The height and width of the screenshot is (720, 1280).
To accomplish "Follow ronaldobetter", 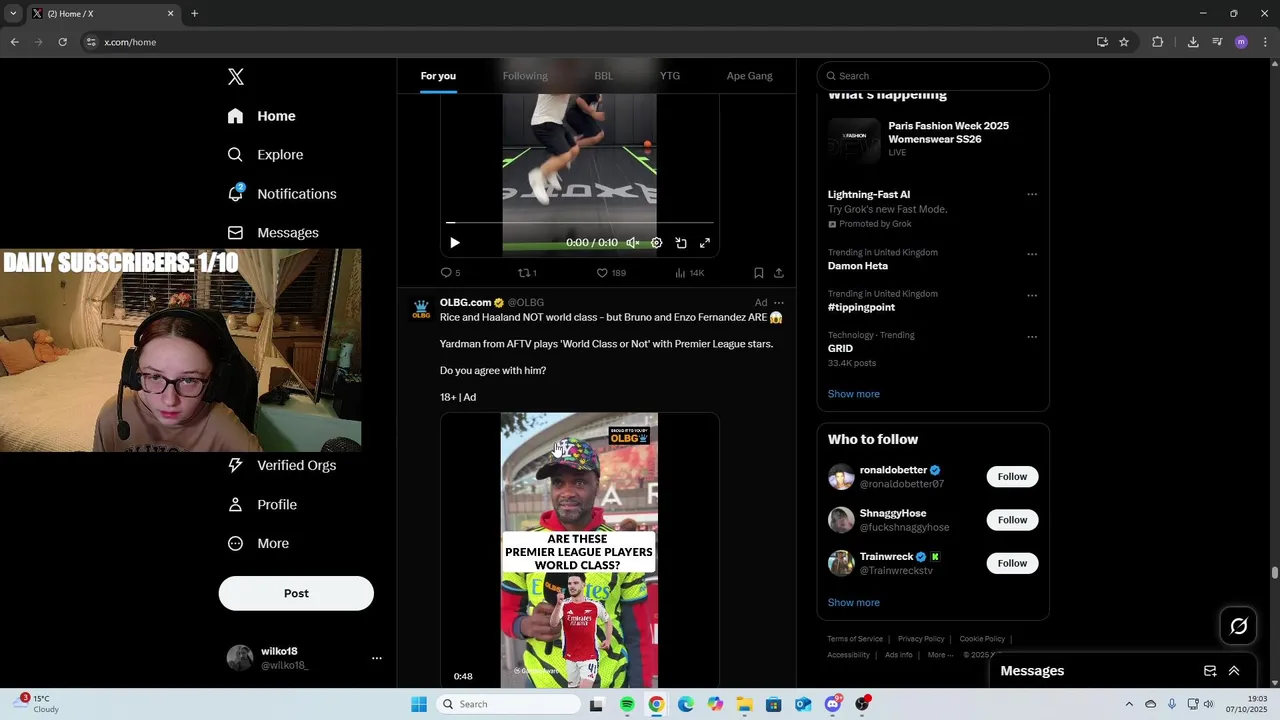I will (1012, 477).
